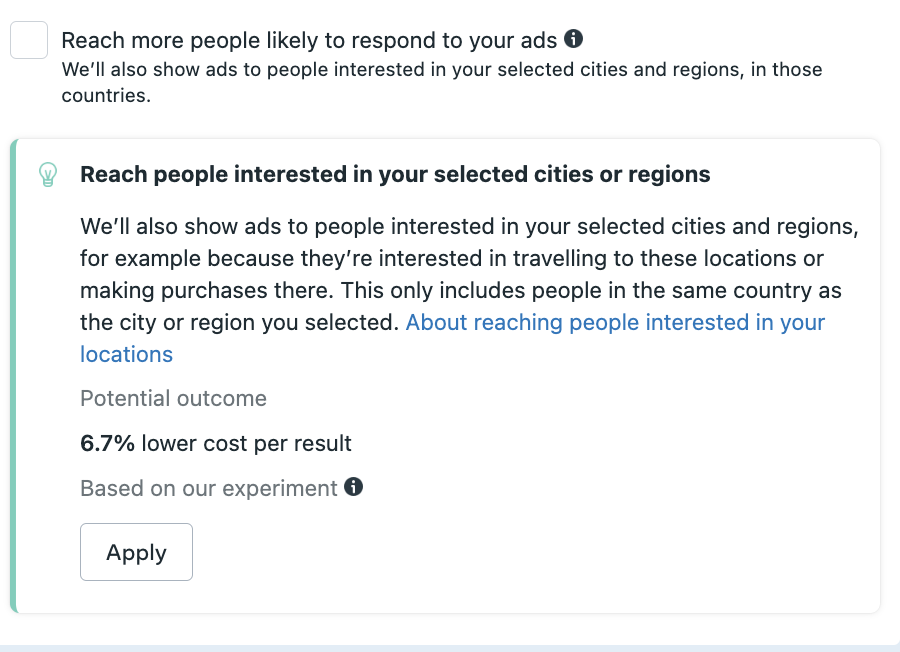Click the teal accent bar on the card
900x652 pixels.
(x=14, y=375)
